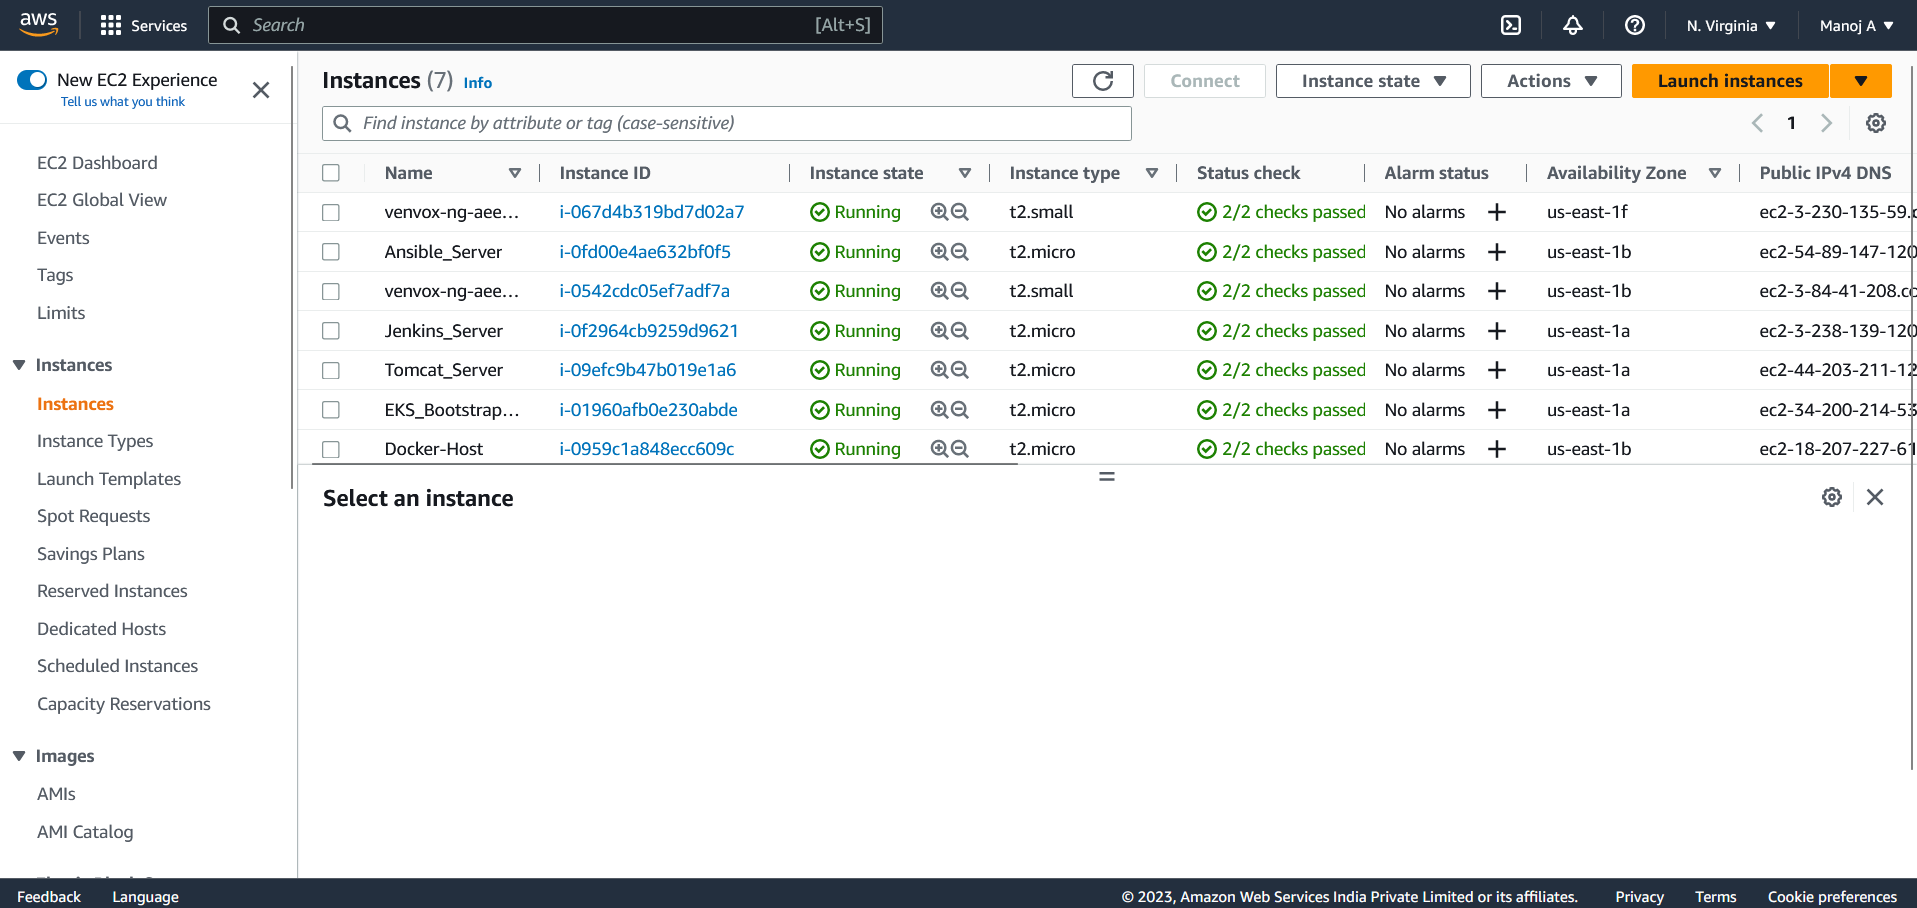
Task: Open the help question-mark icon
Action: (1634, 25)
